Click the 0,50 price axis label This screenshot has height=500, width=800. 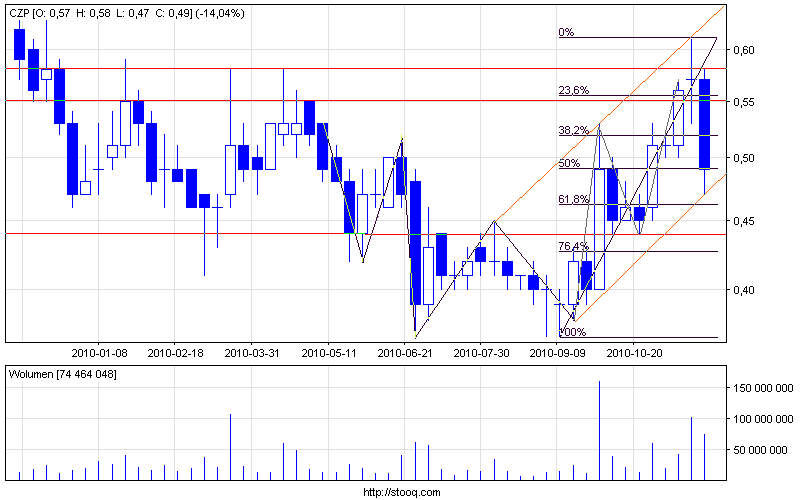(x=744, y=158)
